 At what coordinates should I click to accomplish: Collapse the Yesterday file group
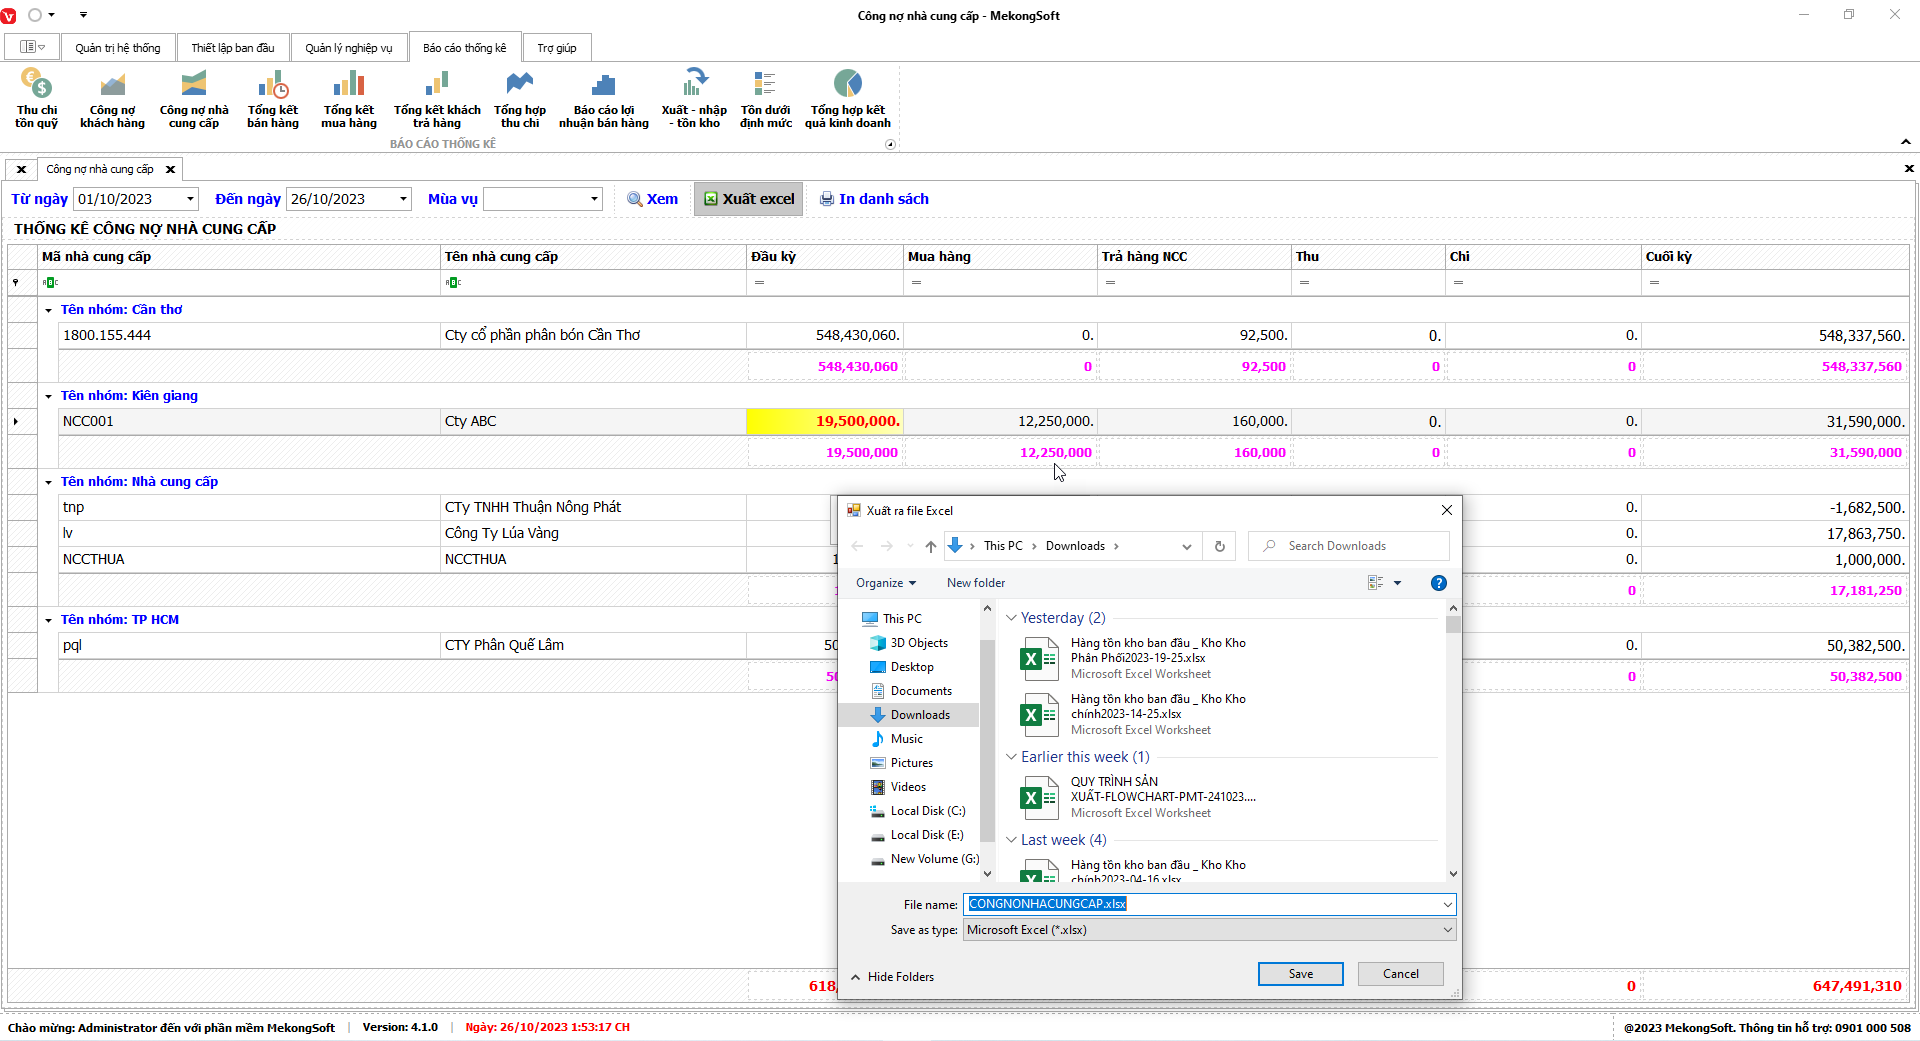pyautogui.click(x=1011, y=618)
